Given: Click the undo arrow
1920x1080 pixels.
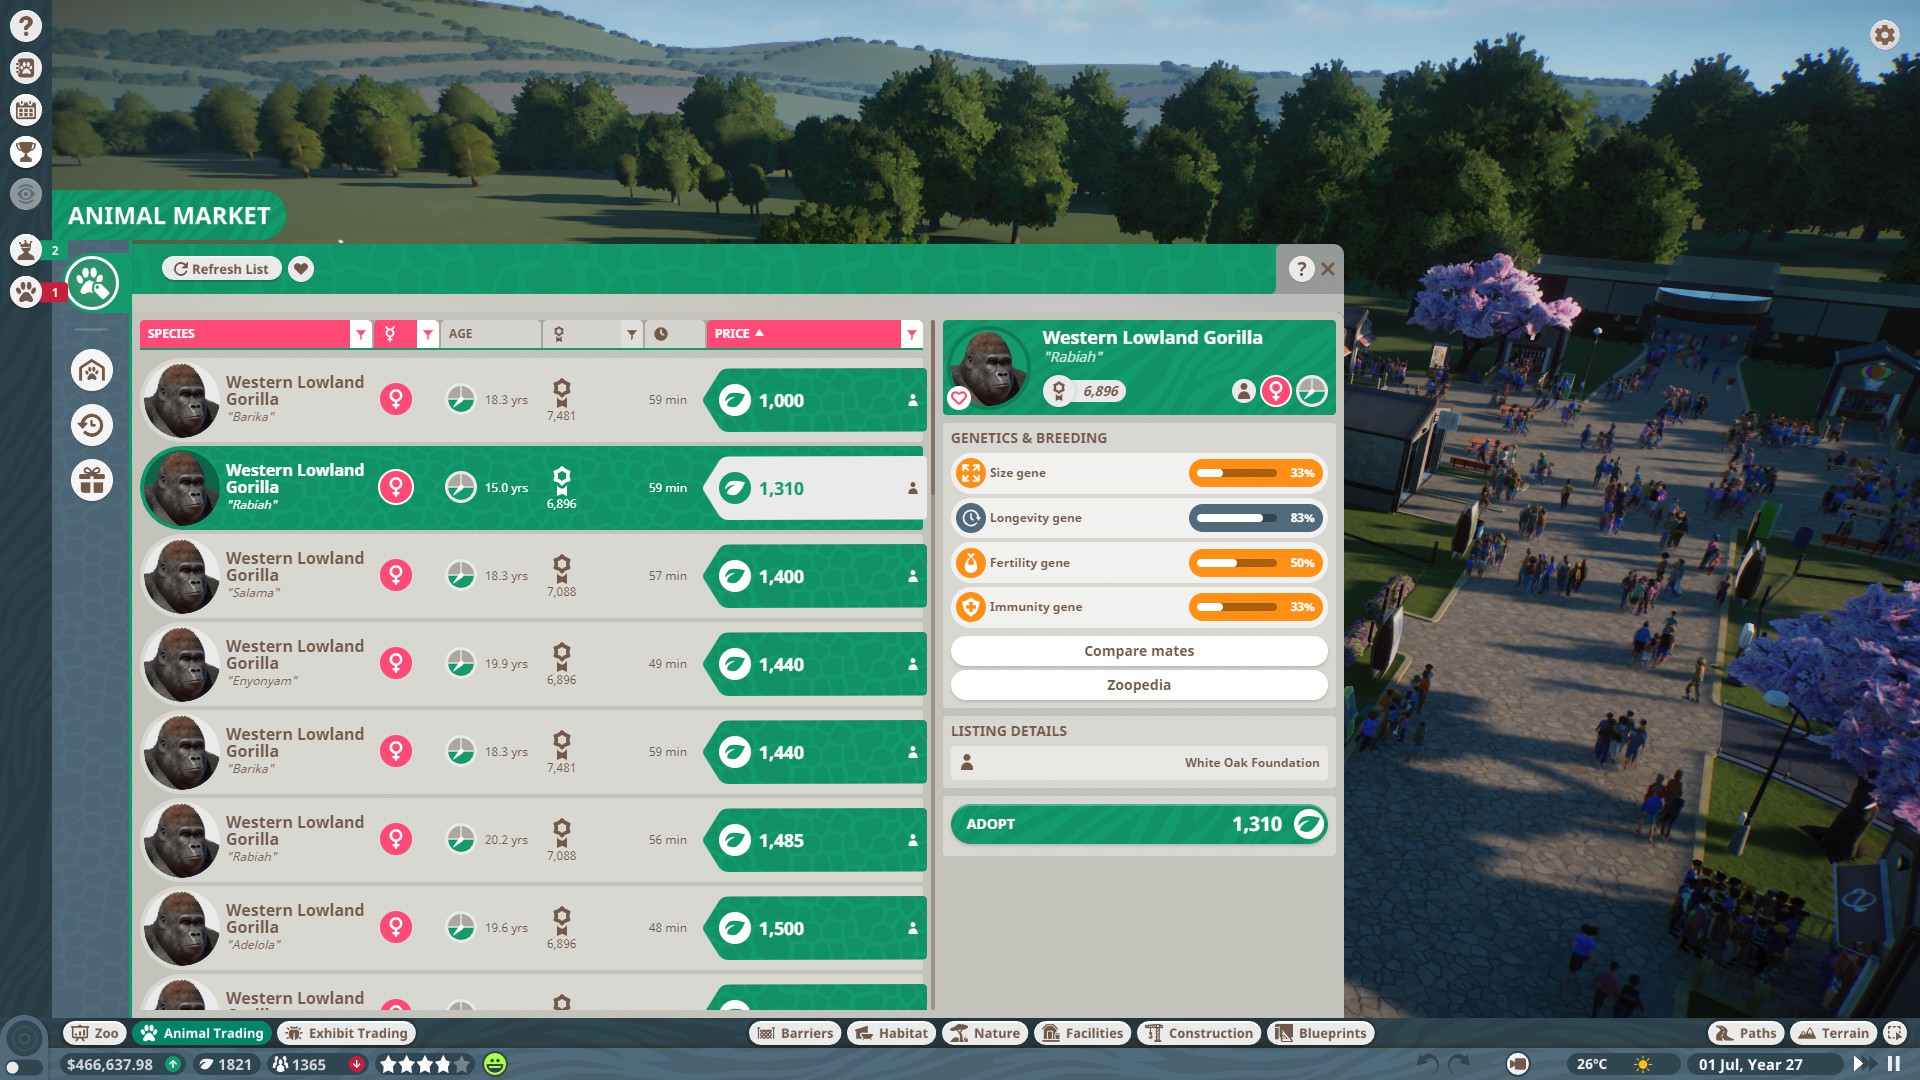Looking at the screenshot, I should coord(1428,1064).
